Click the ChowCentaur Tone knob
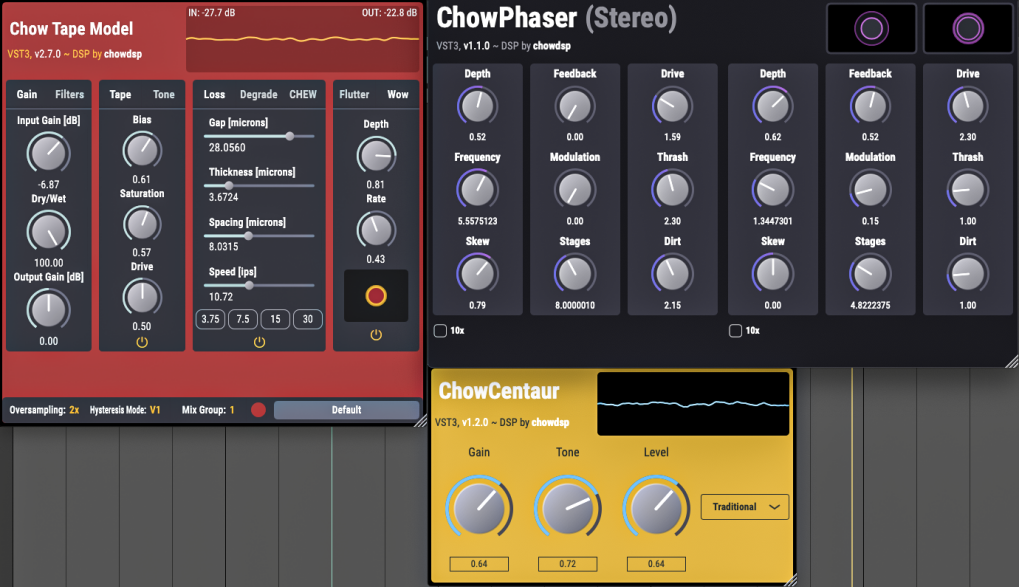 point(567,508)
